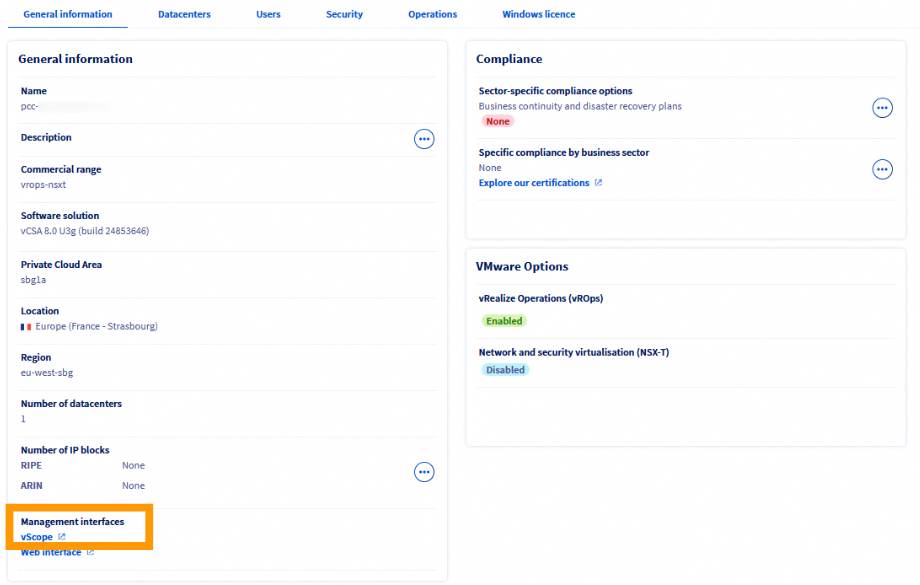Select the General information tab
This screenshot has height=585, width=920.
click(x=68, y=15)
